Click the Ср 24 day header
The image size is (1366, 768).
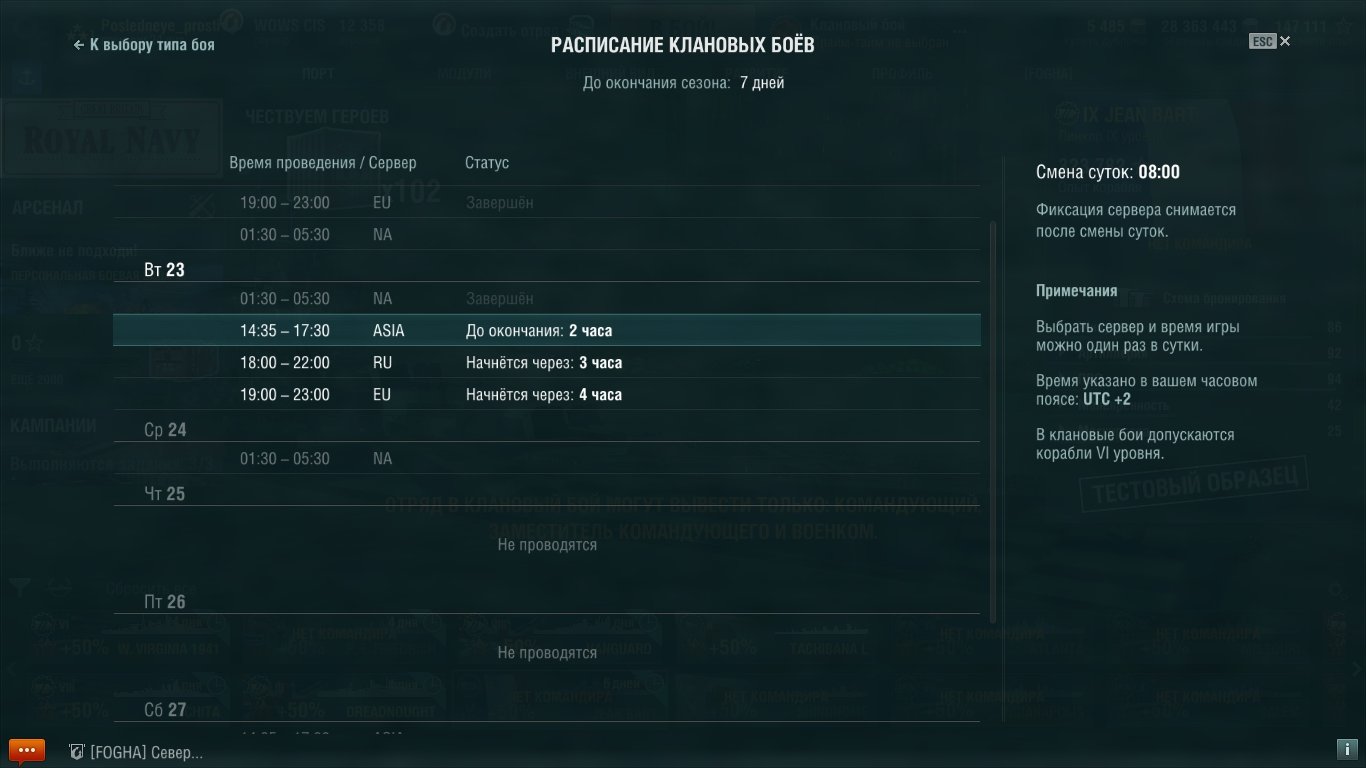pyautogui.click(x=166, y=430)
